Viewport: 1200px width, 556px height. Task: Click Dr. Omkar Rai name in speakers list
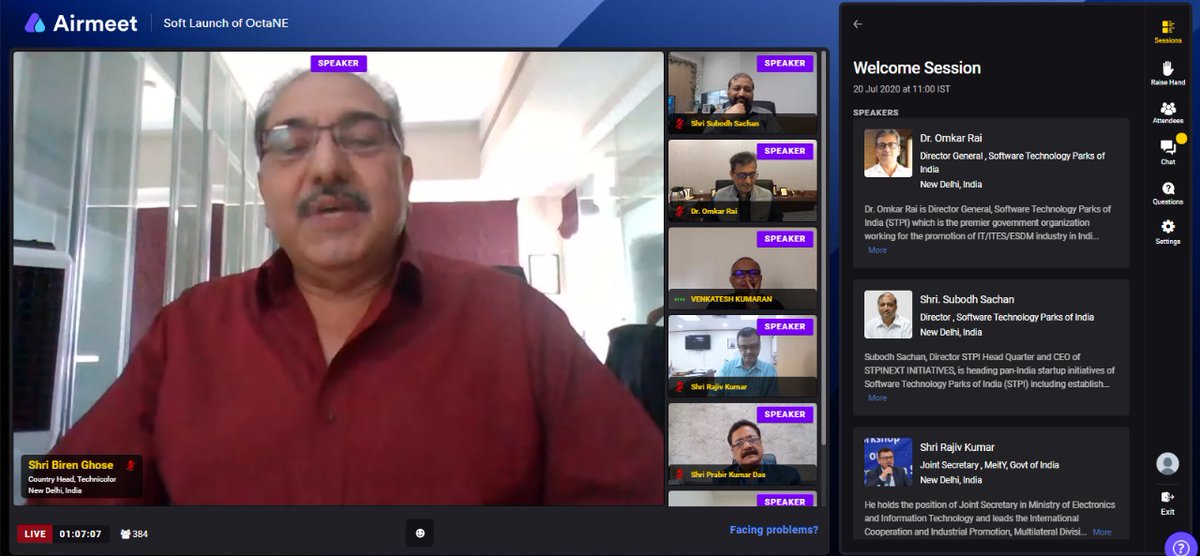point(949,138)
